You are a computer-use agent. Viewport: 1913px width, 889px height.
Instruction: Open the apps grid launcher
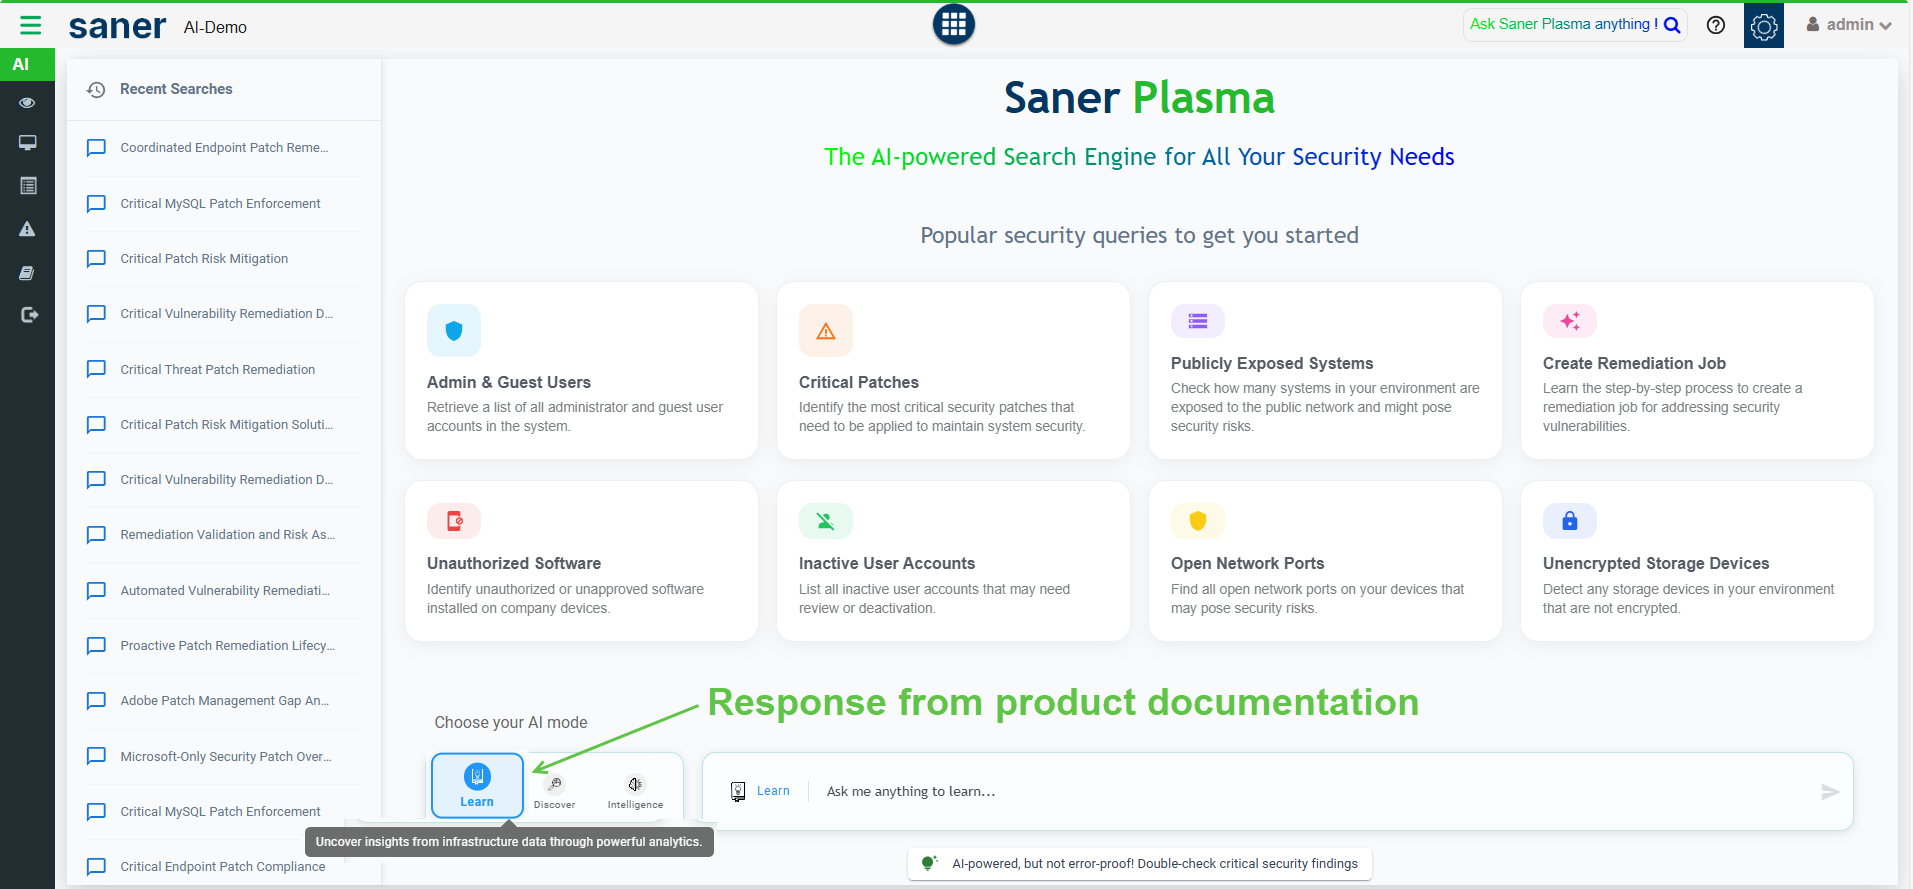pos(954,25)
